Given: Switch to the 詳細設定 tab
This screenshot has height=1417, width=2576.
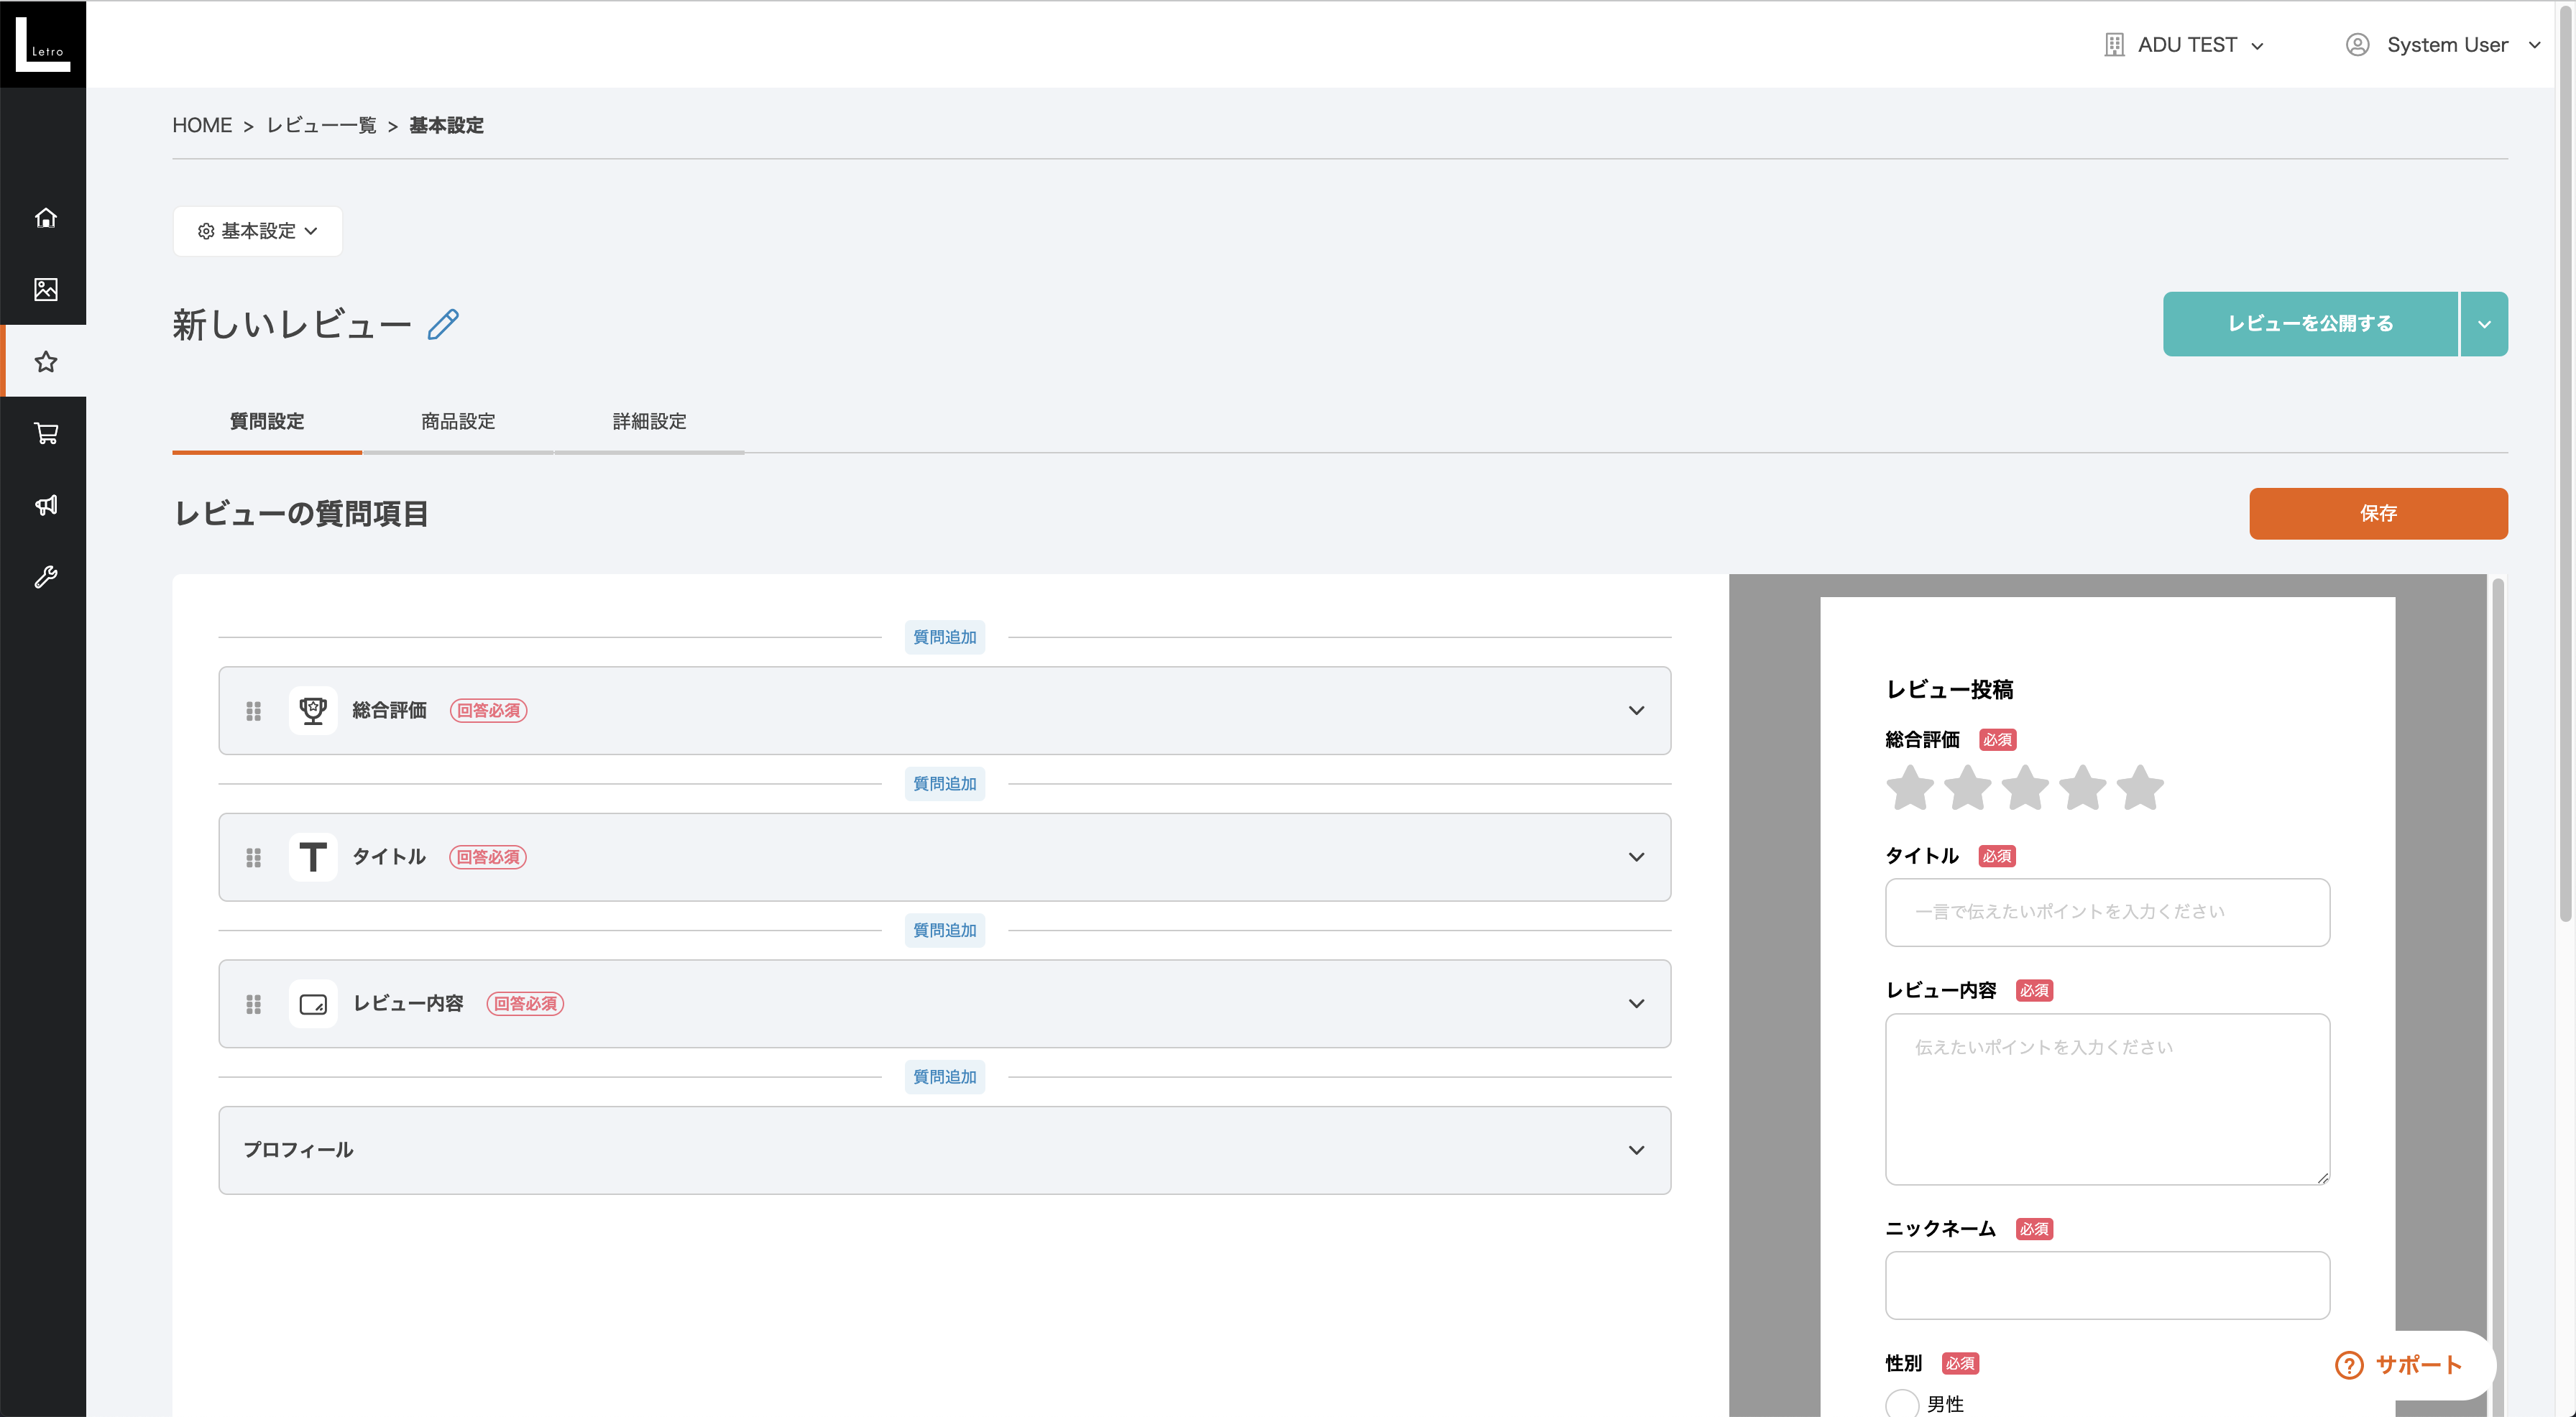Looking at the screenshot, I should pos(649,422).
